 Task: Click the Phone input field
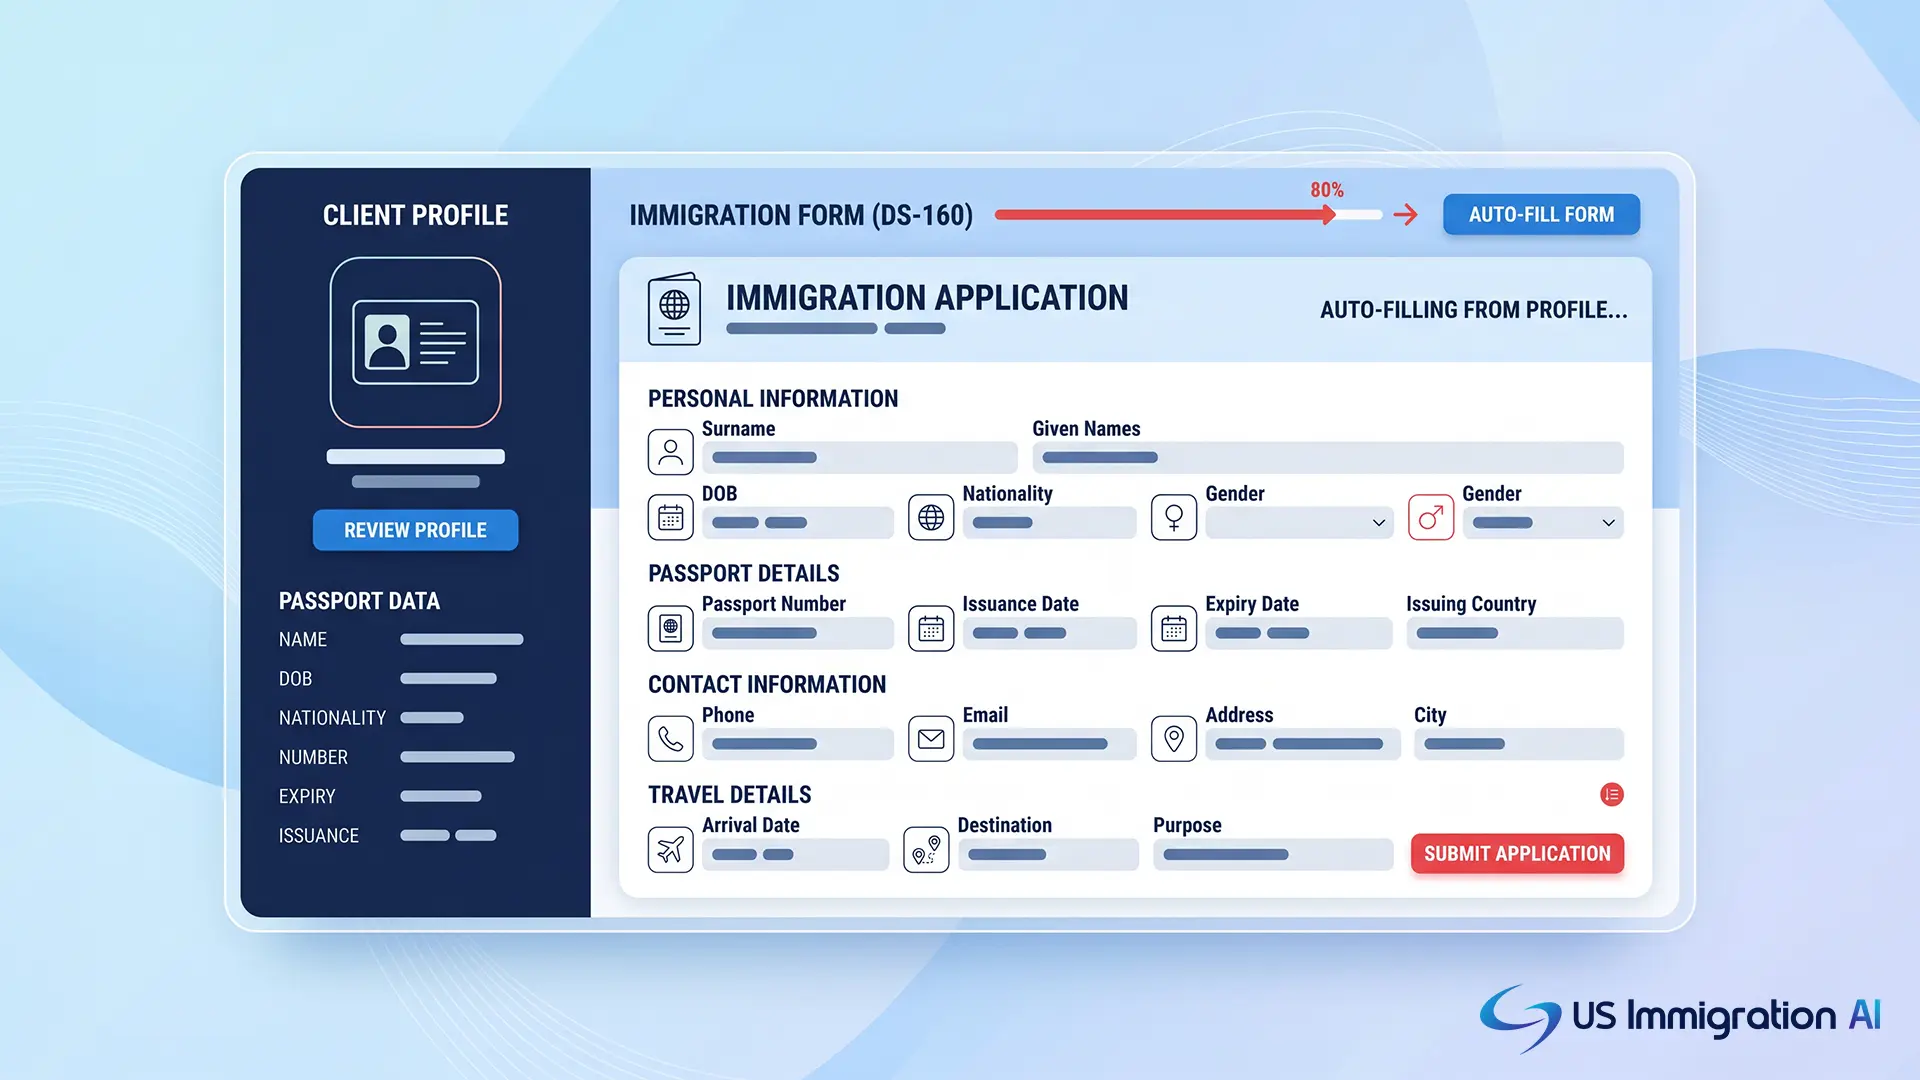point(798,744)
